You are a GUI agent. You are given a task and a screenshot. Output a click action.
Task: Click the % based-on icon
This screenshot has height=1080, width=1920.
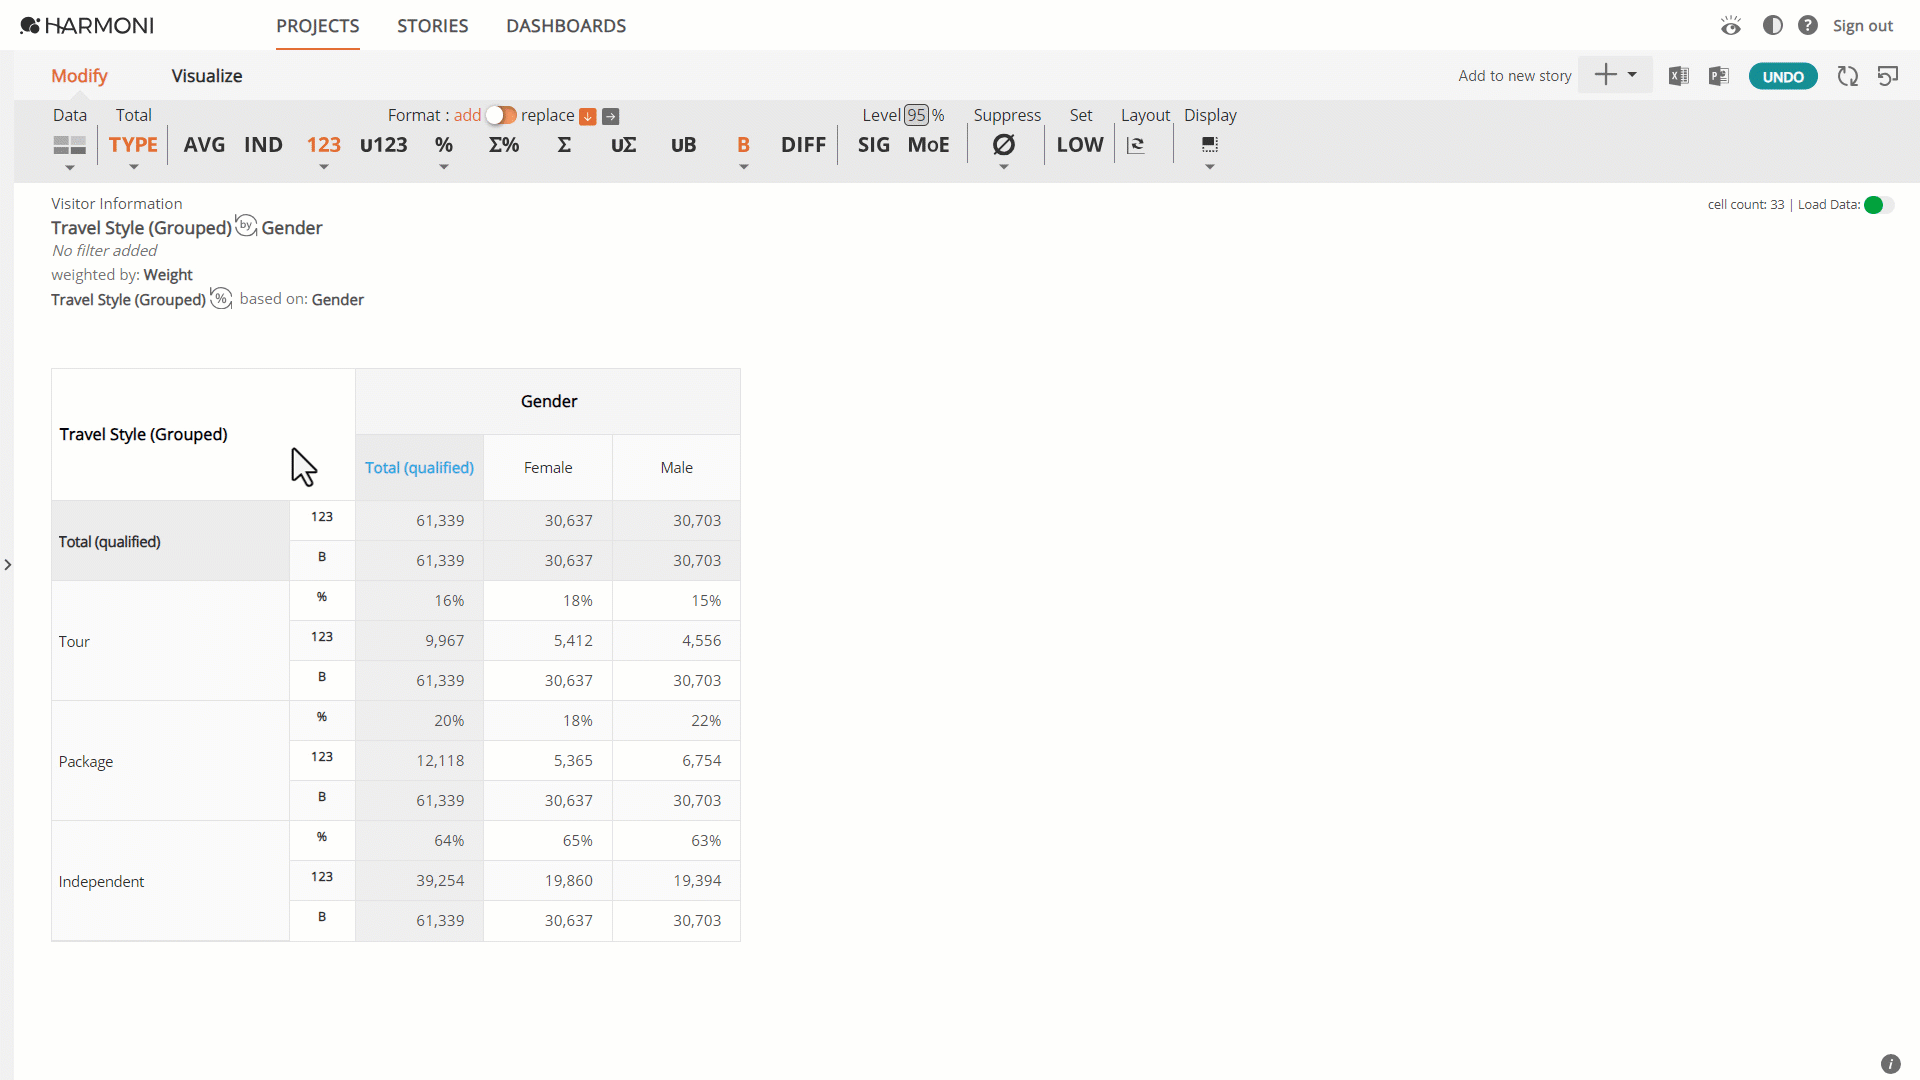pos(221,298)
